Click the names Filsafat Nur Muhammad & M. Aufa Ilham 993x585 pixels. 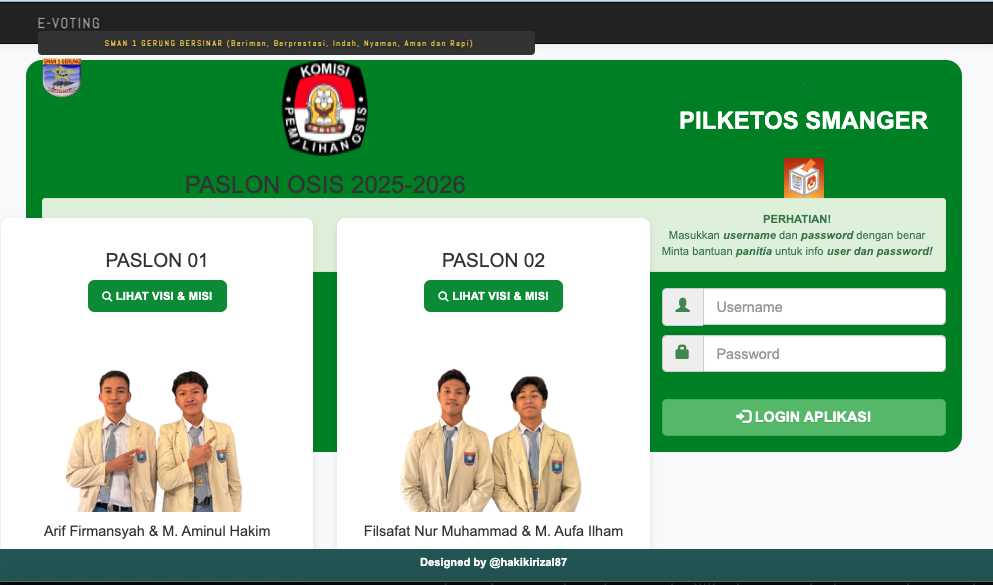(x=493, y=531)
